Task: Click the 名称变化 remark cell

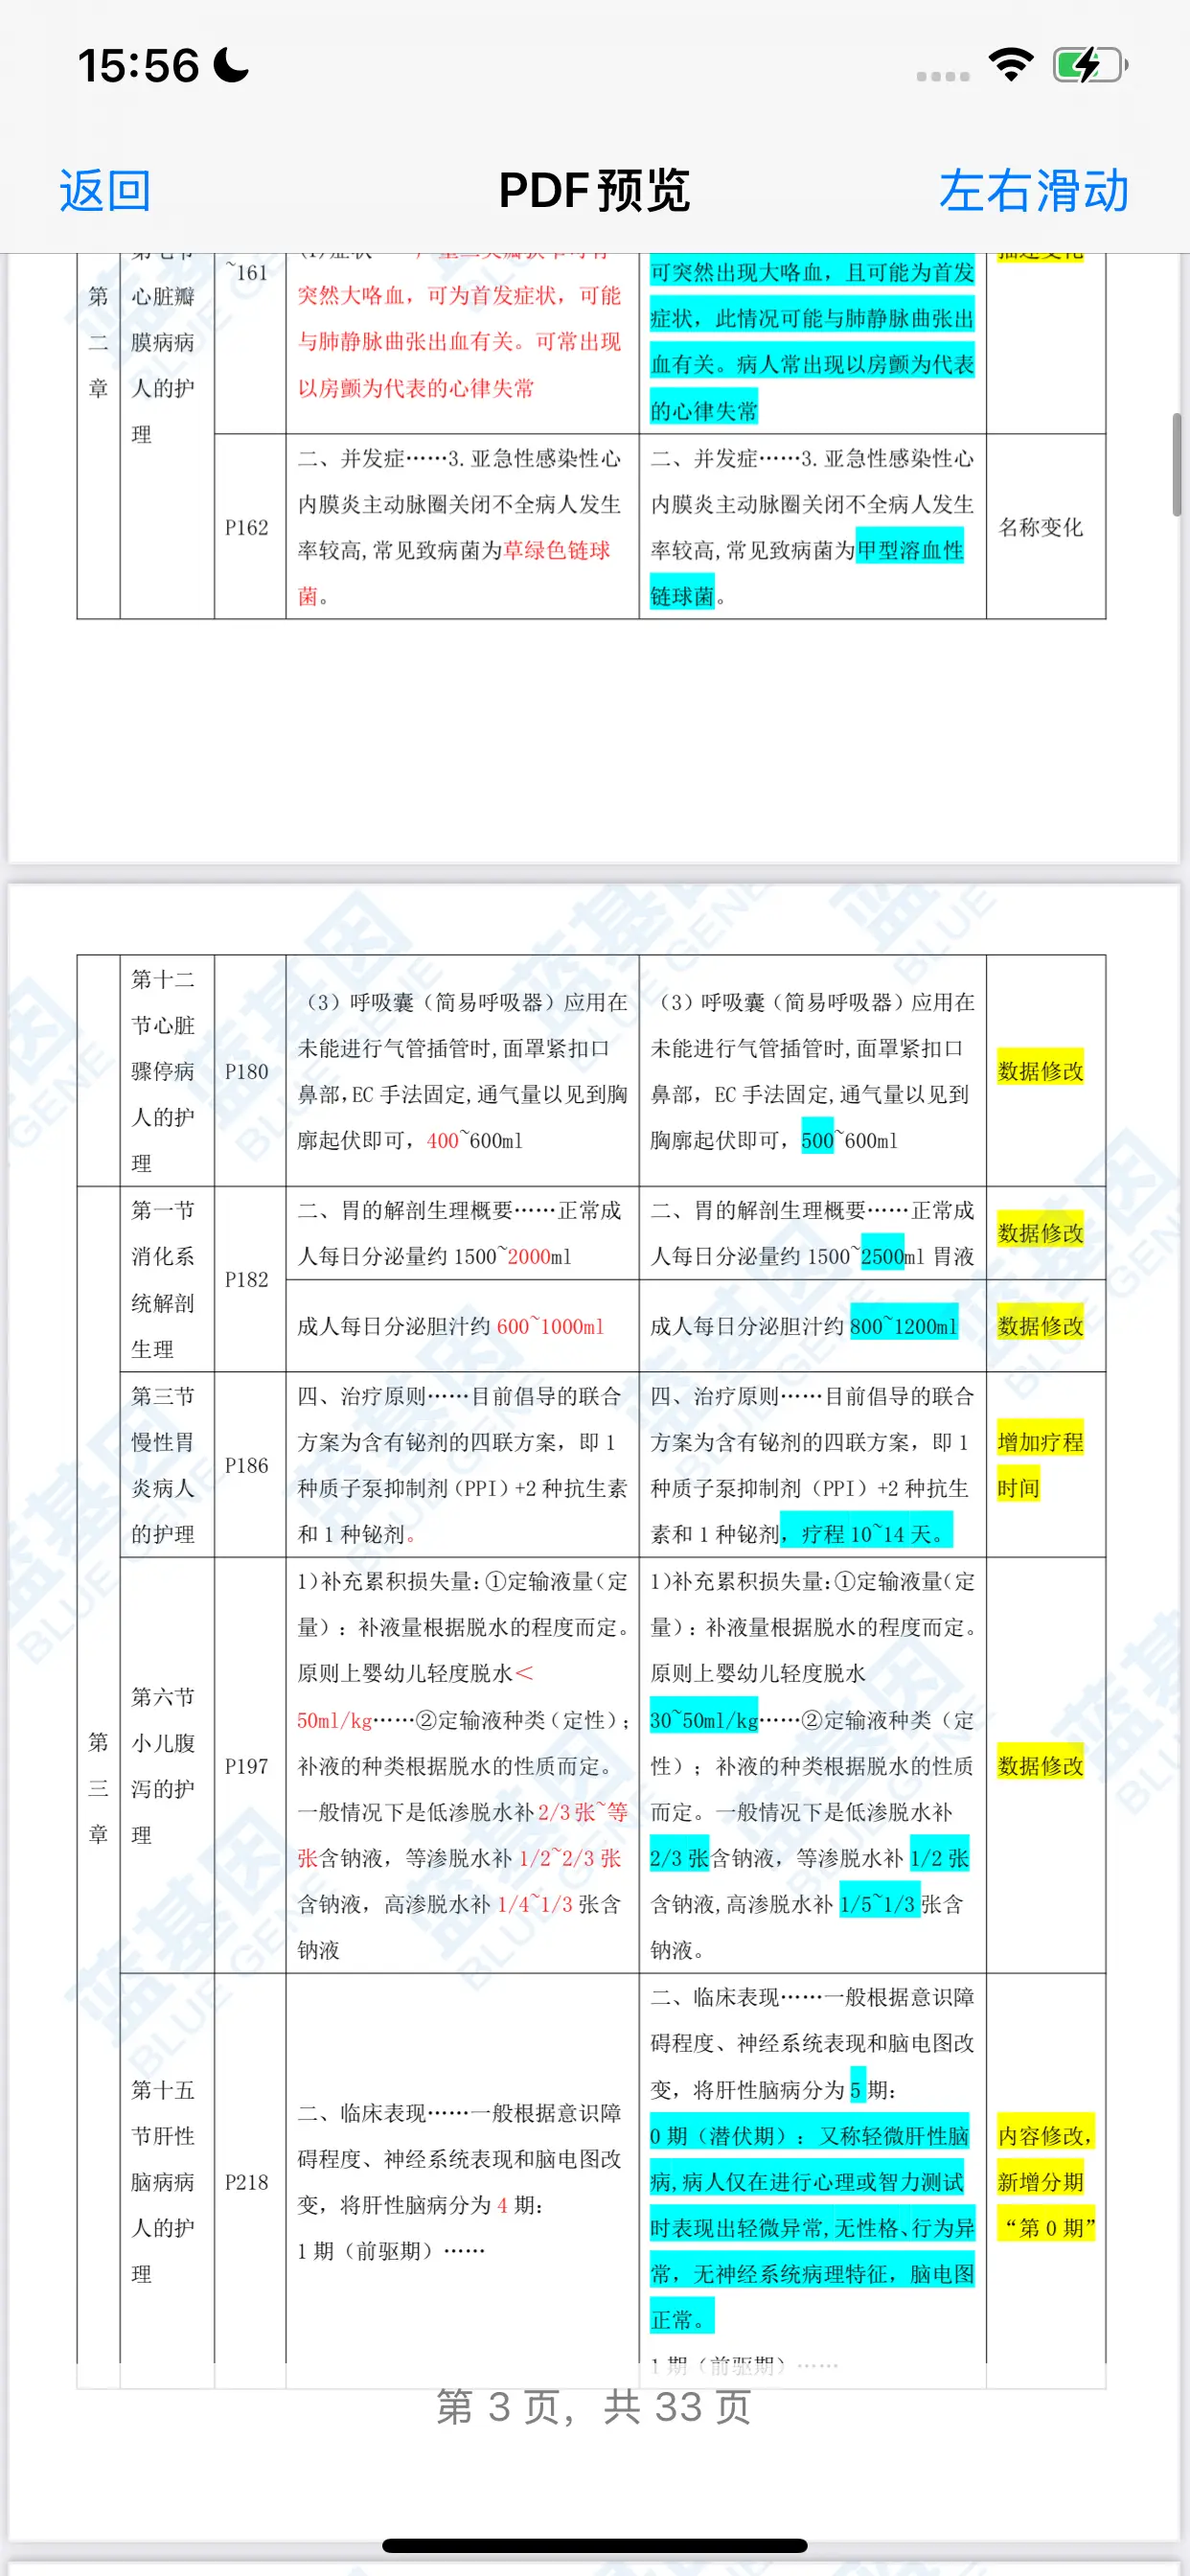Action: click(x=1040, y=527)
